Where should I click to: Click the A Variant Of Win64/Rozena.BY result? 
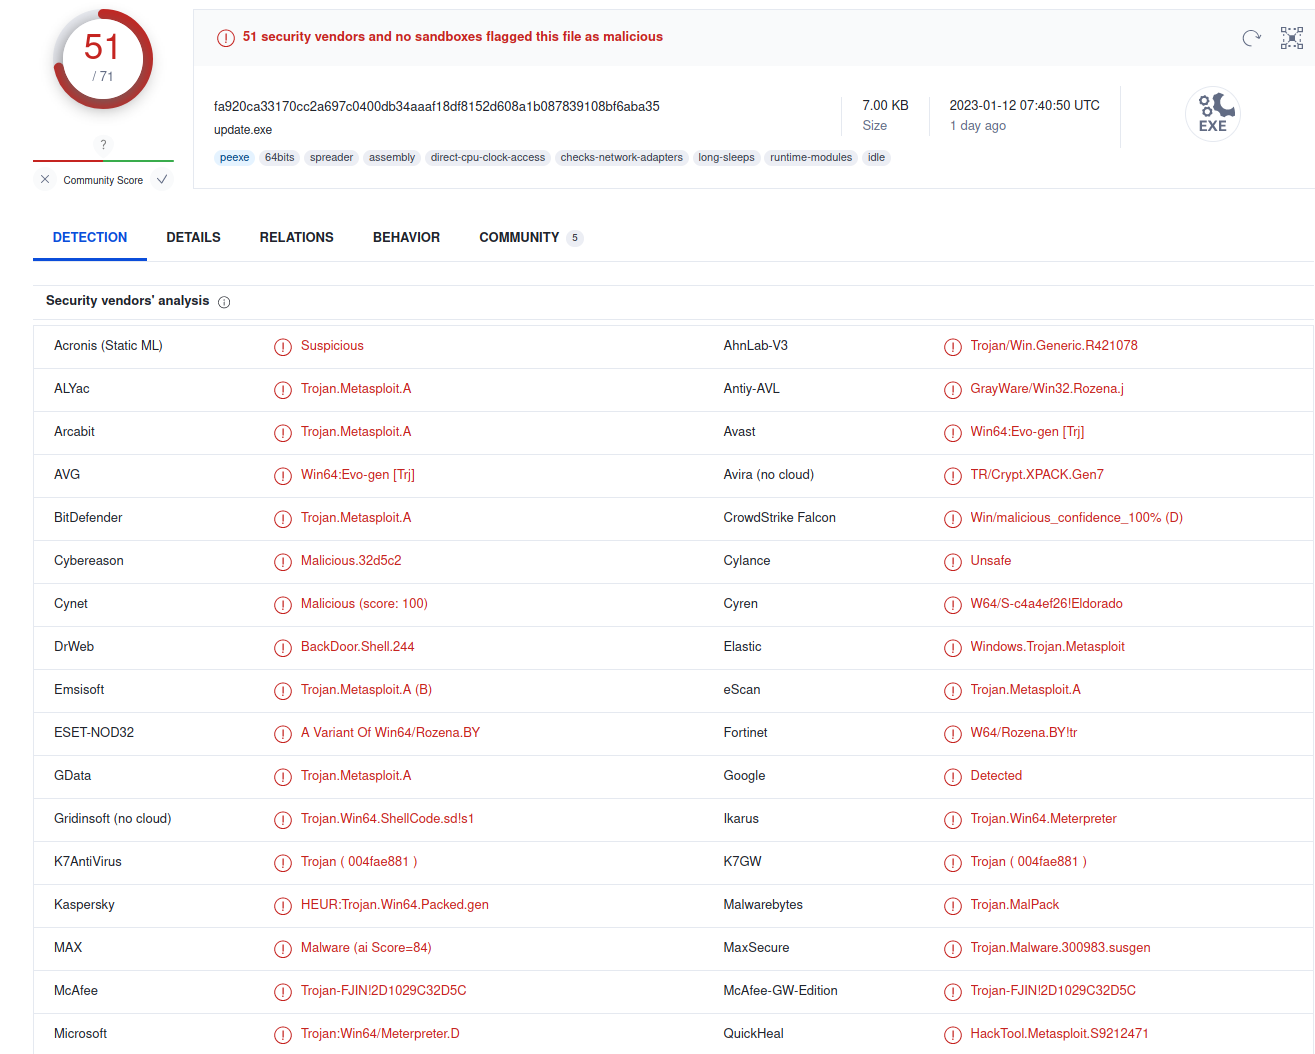391,733
